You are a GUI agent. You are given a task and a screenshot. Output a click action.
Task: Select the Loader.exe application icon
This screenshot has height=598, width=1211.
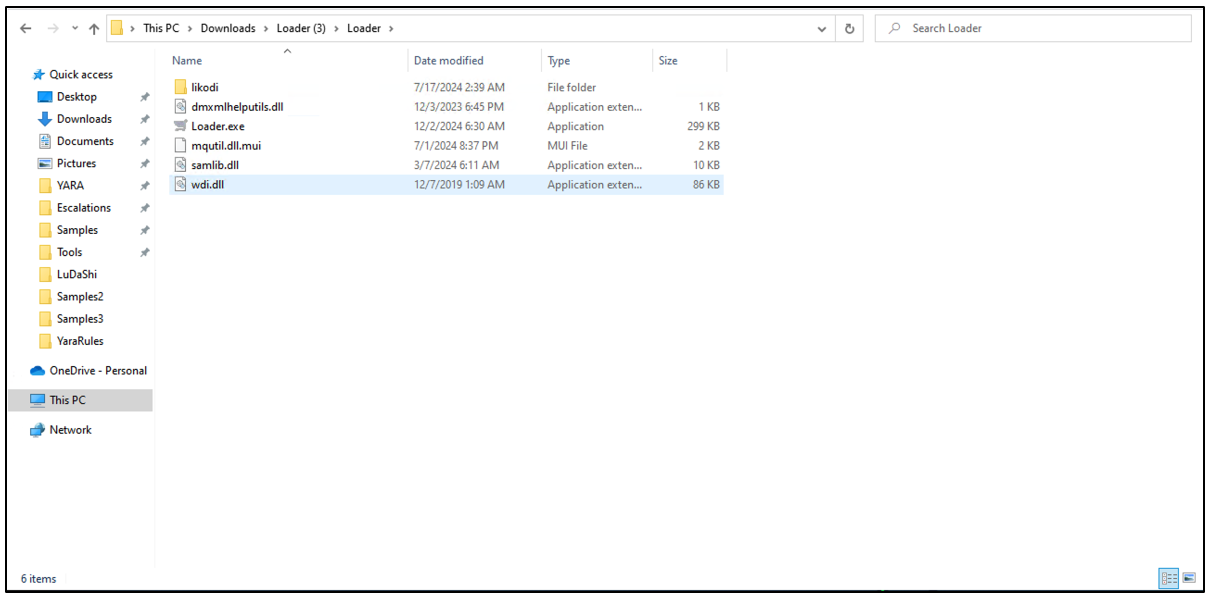180,126
